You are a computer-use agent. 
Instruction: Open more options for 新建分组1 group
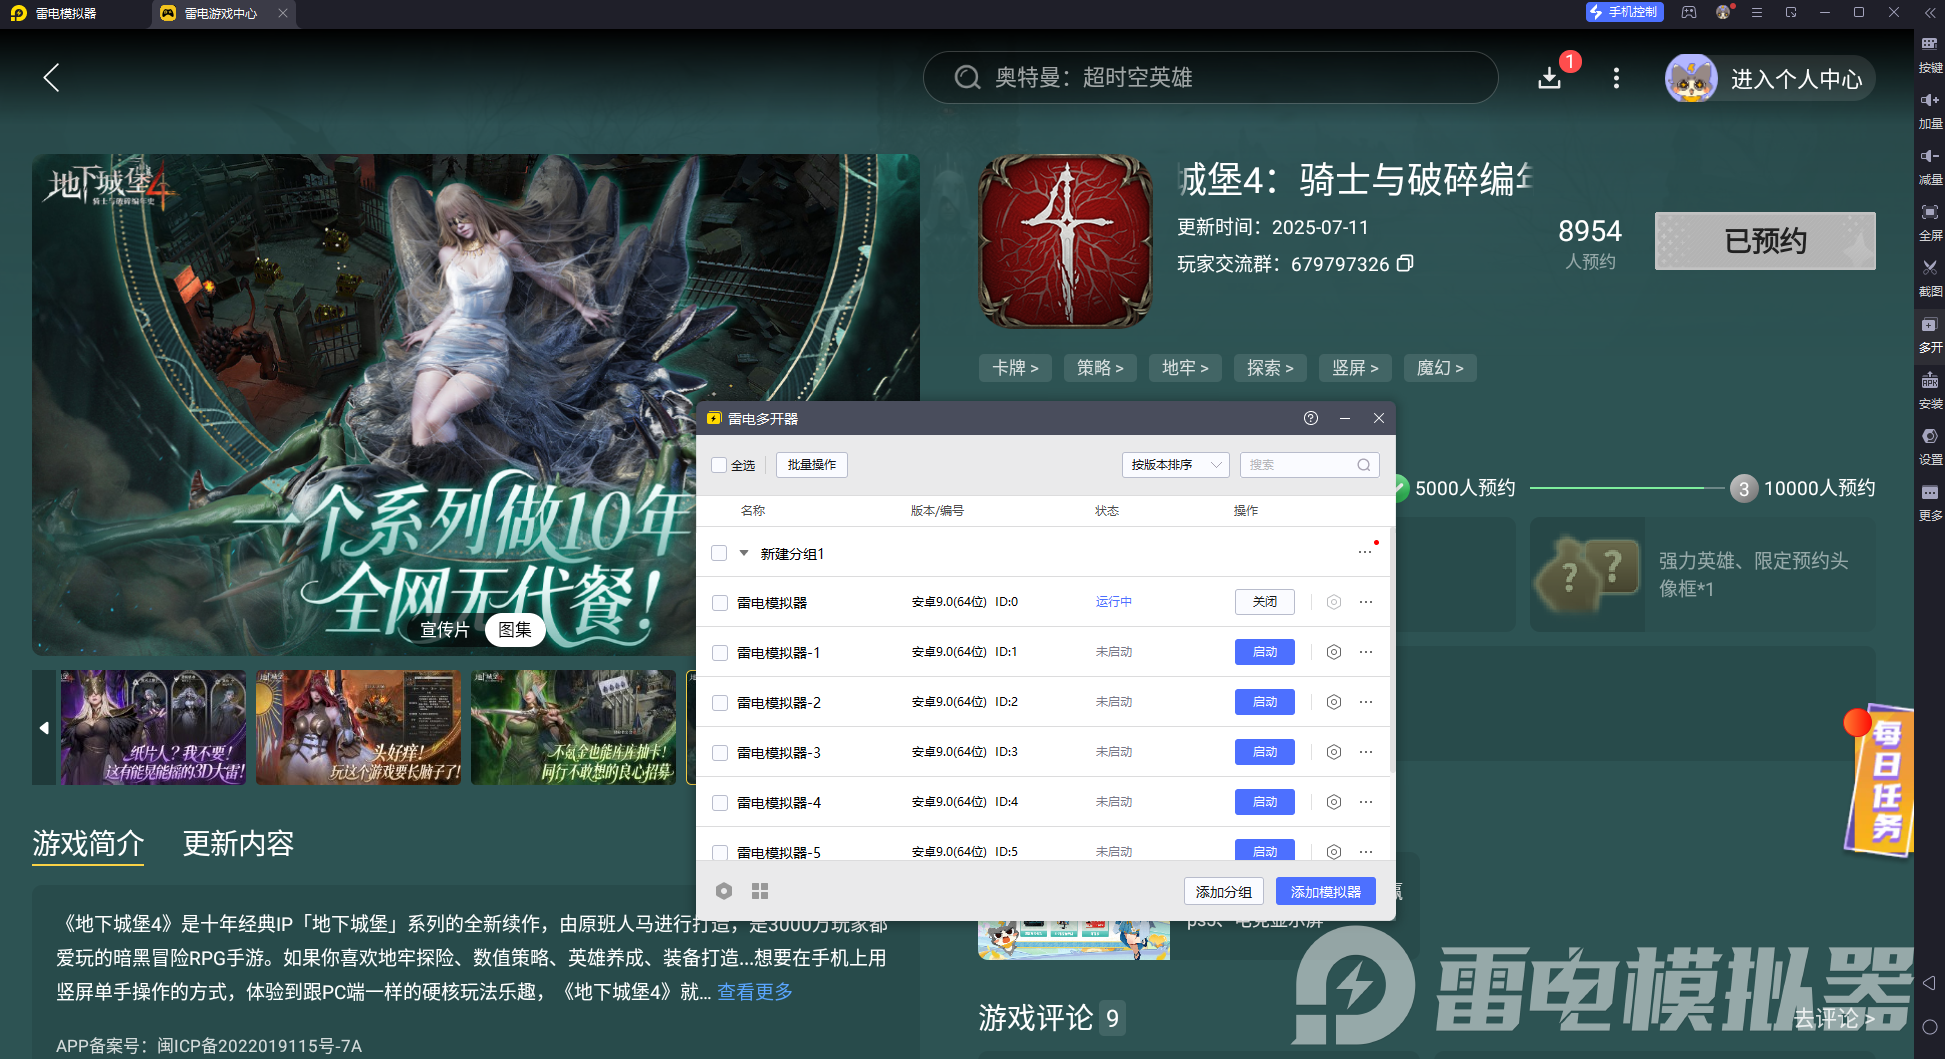pos(1365,552)
